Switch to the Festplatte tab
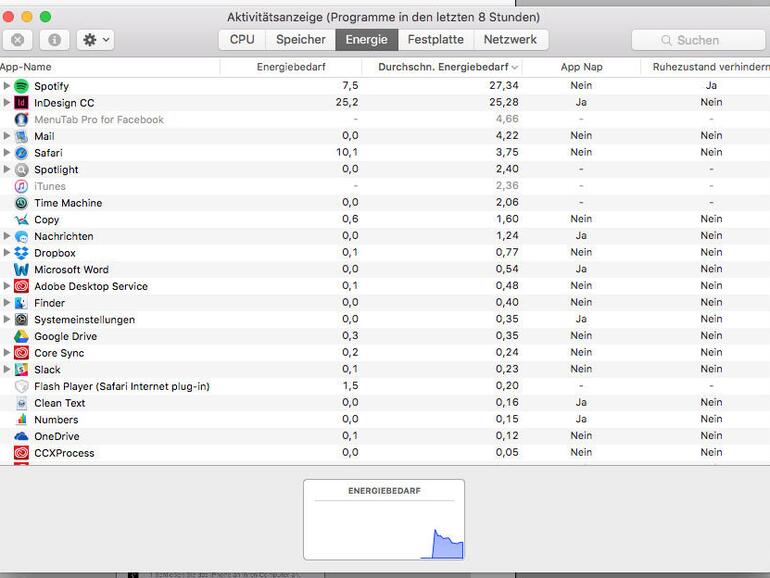The width and height of the screenshot is (770, 578). tap(435, 40)
